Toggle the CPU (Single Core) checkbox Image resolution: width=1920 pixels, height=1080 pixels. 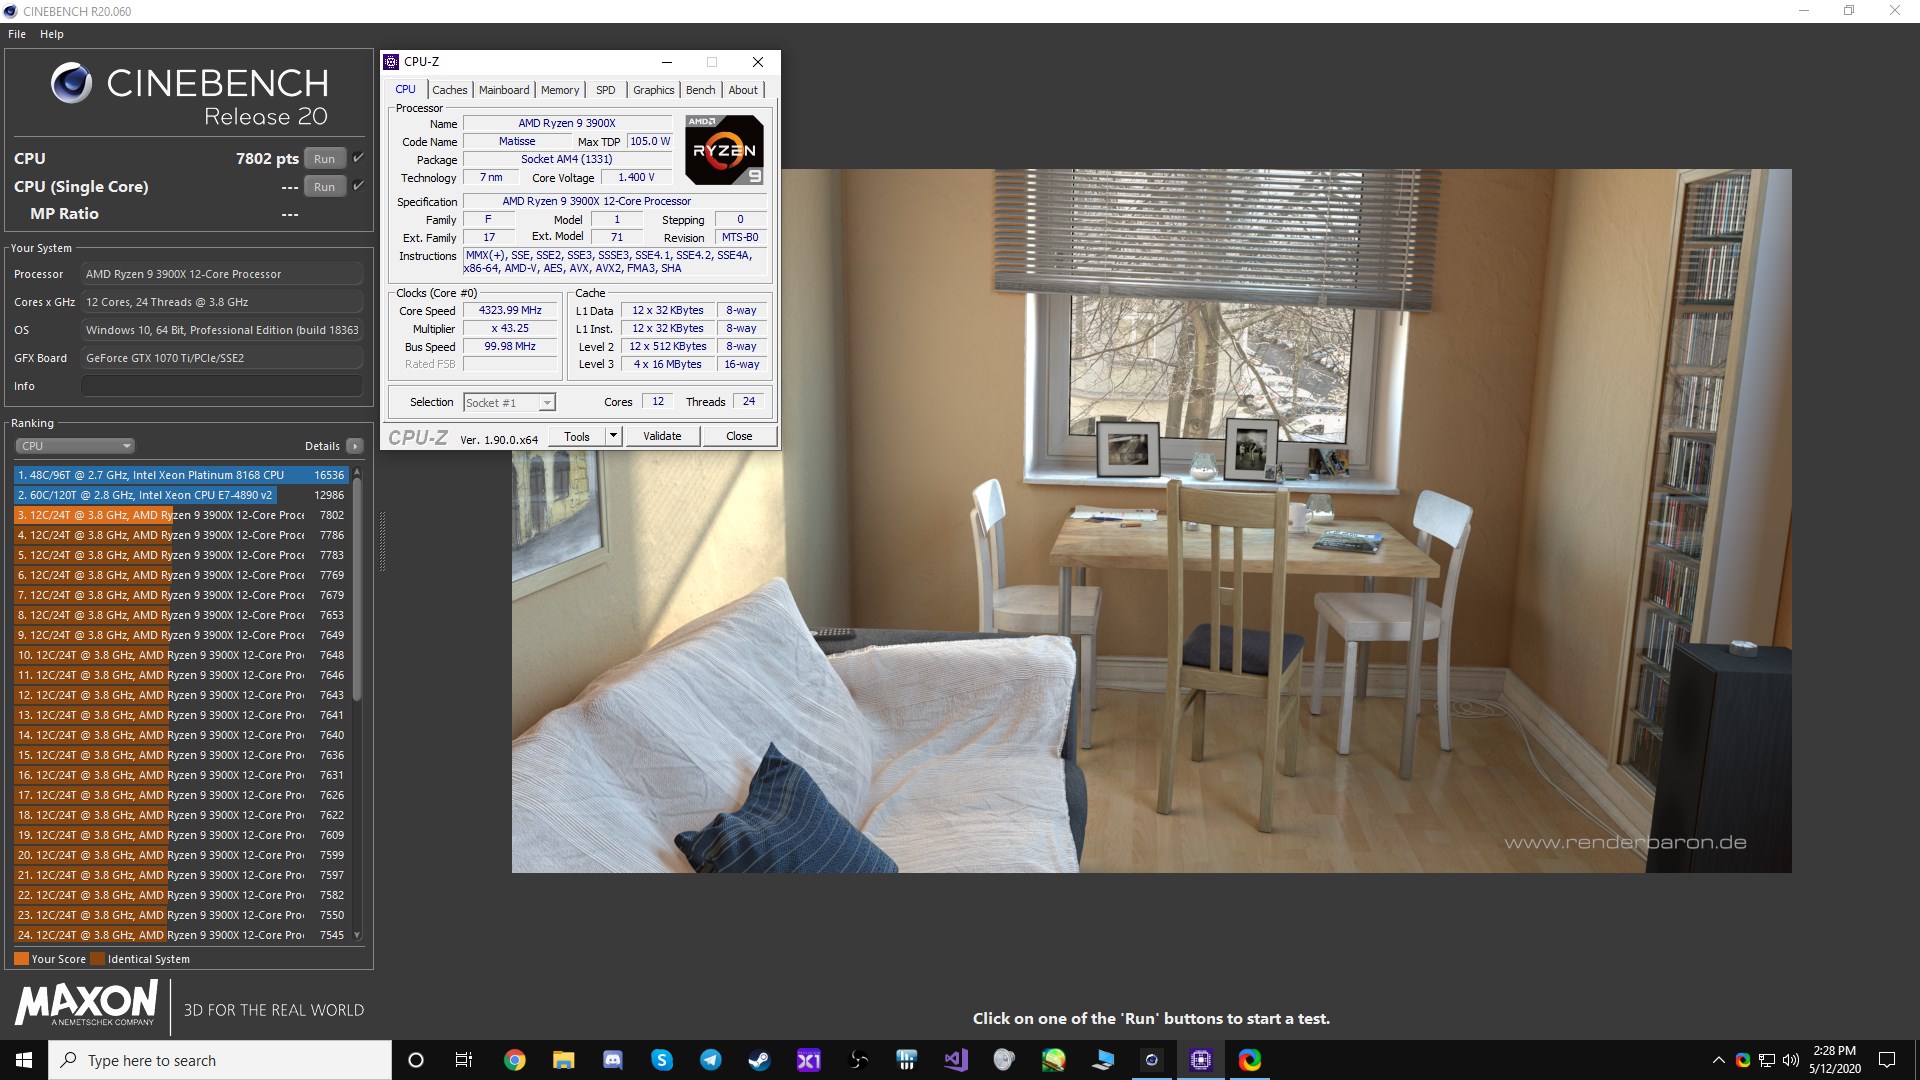(358, 186)
